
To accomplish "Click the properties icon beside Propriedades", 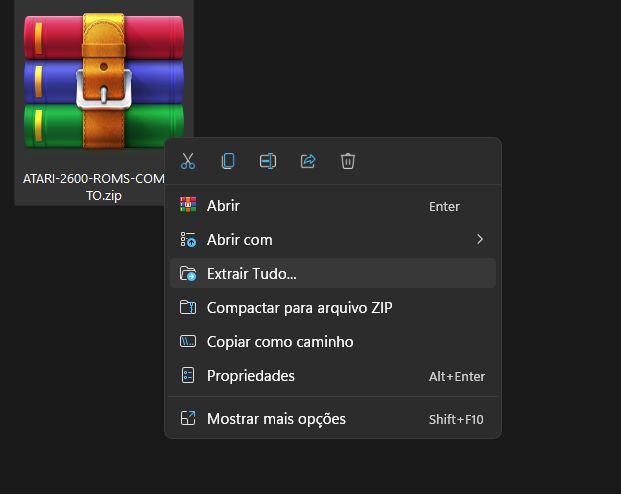I will pyautogui.click(x=188, y=375).
